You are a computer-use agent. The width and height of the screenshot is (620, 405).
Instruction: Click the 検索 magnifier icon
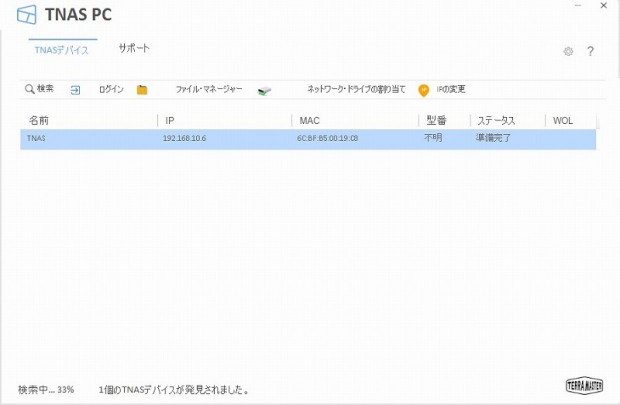click(30, 89)
